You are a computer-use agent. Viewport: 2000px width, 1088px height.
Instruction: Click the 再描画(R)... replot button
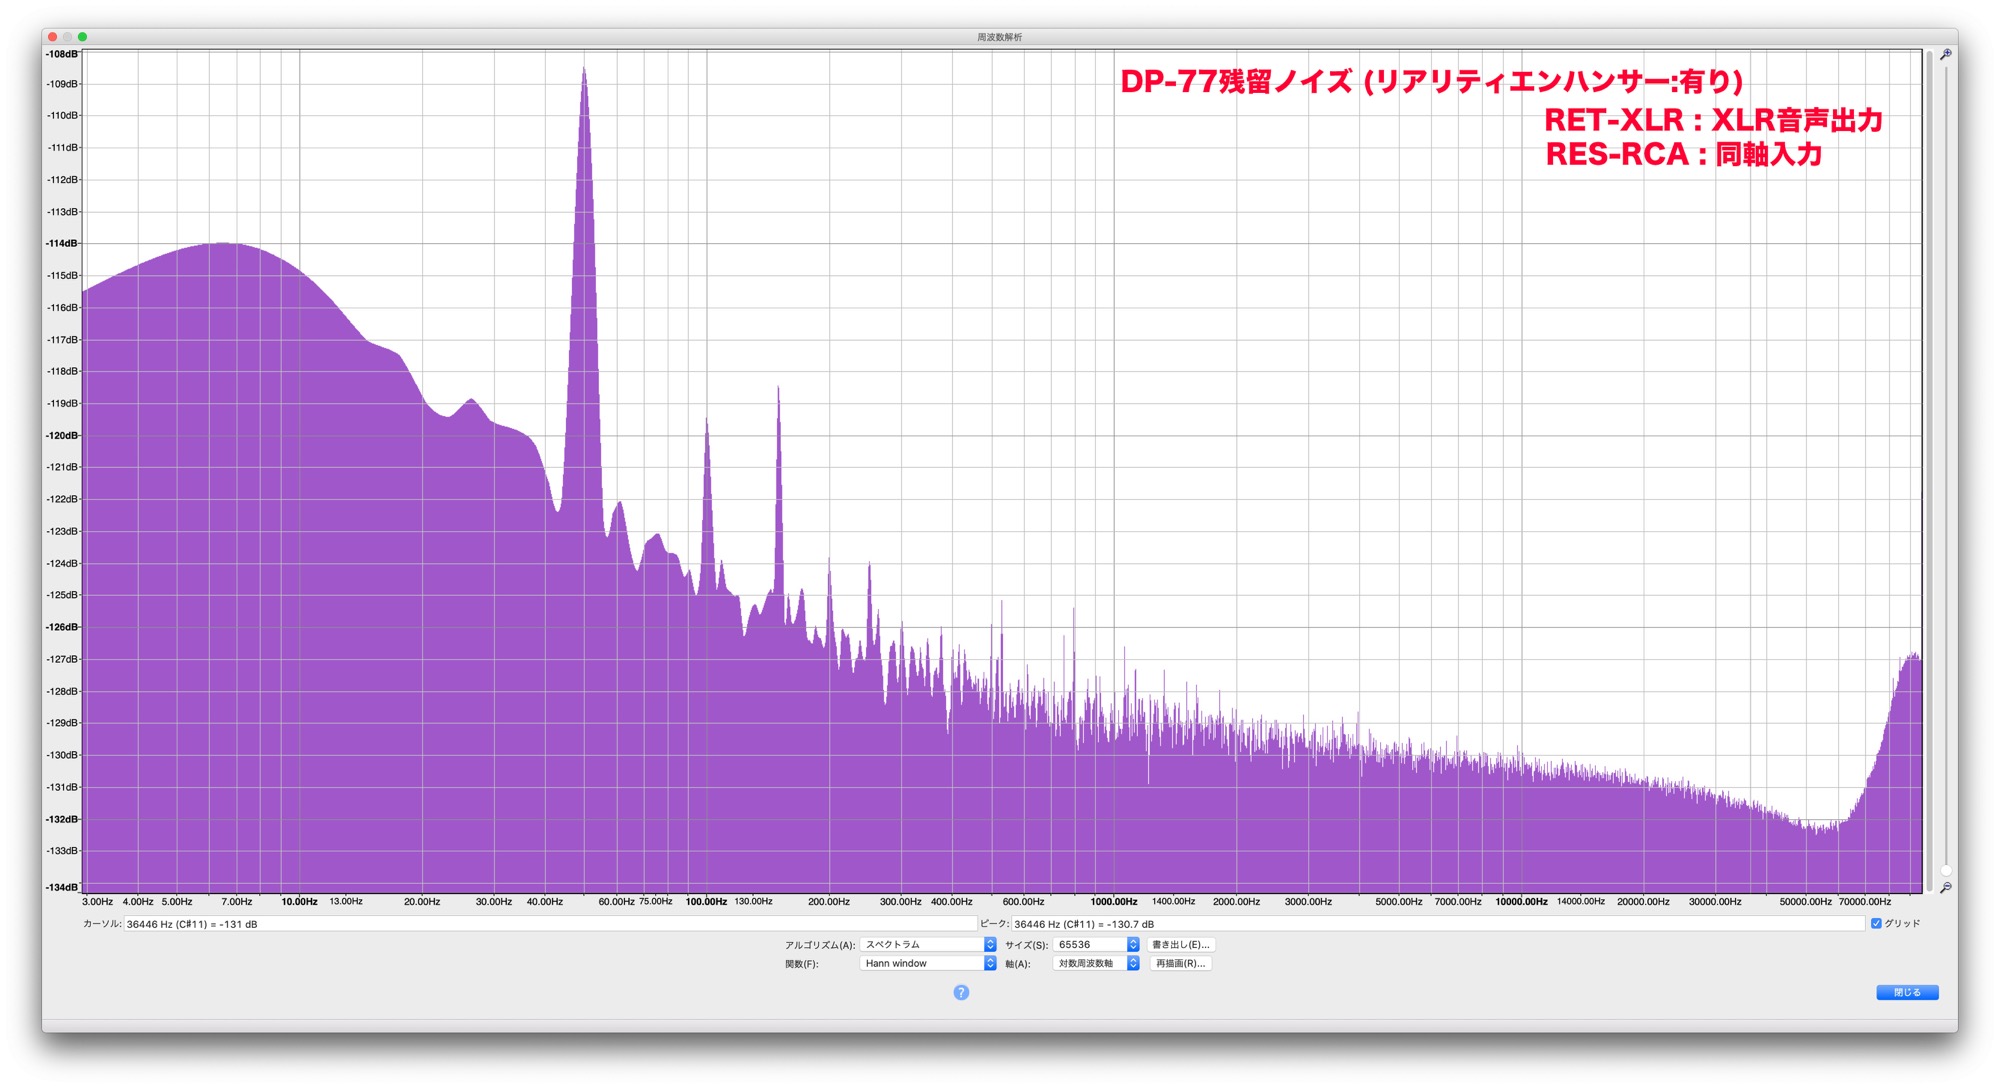(1181, 964)
